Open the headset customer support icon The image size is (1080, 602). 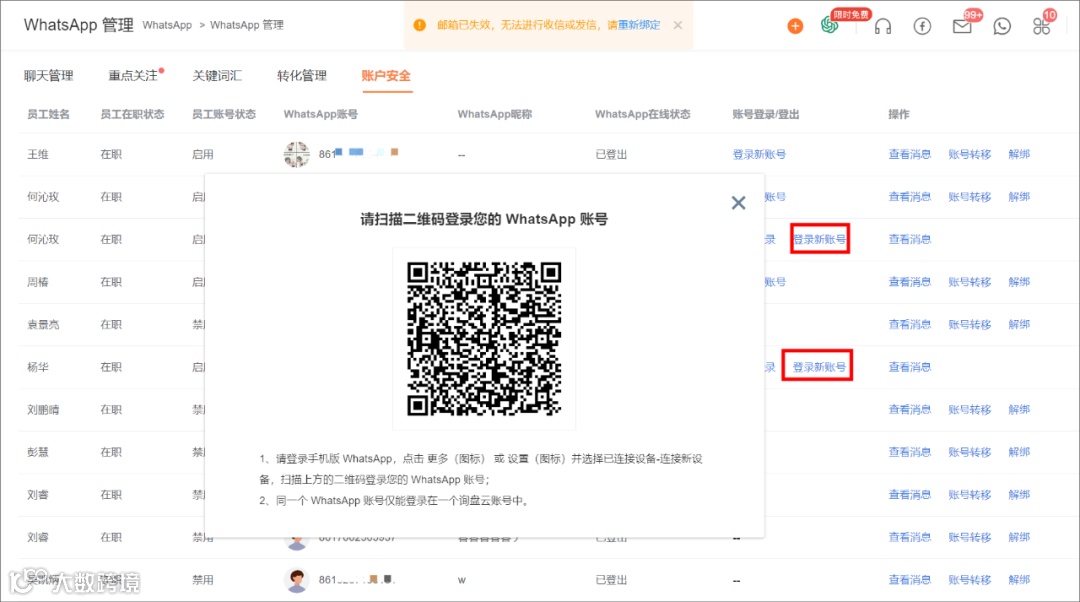[882, 26]
